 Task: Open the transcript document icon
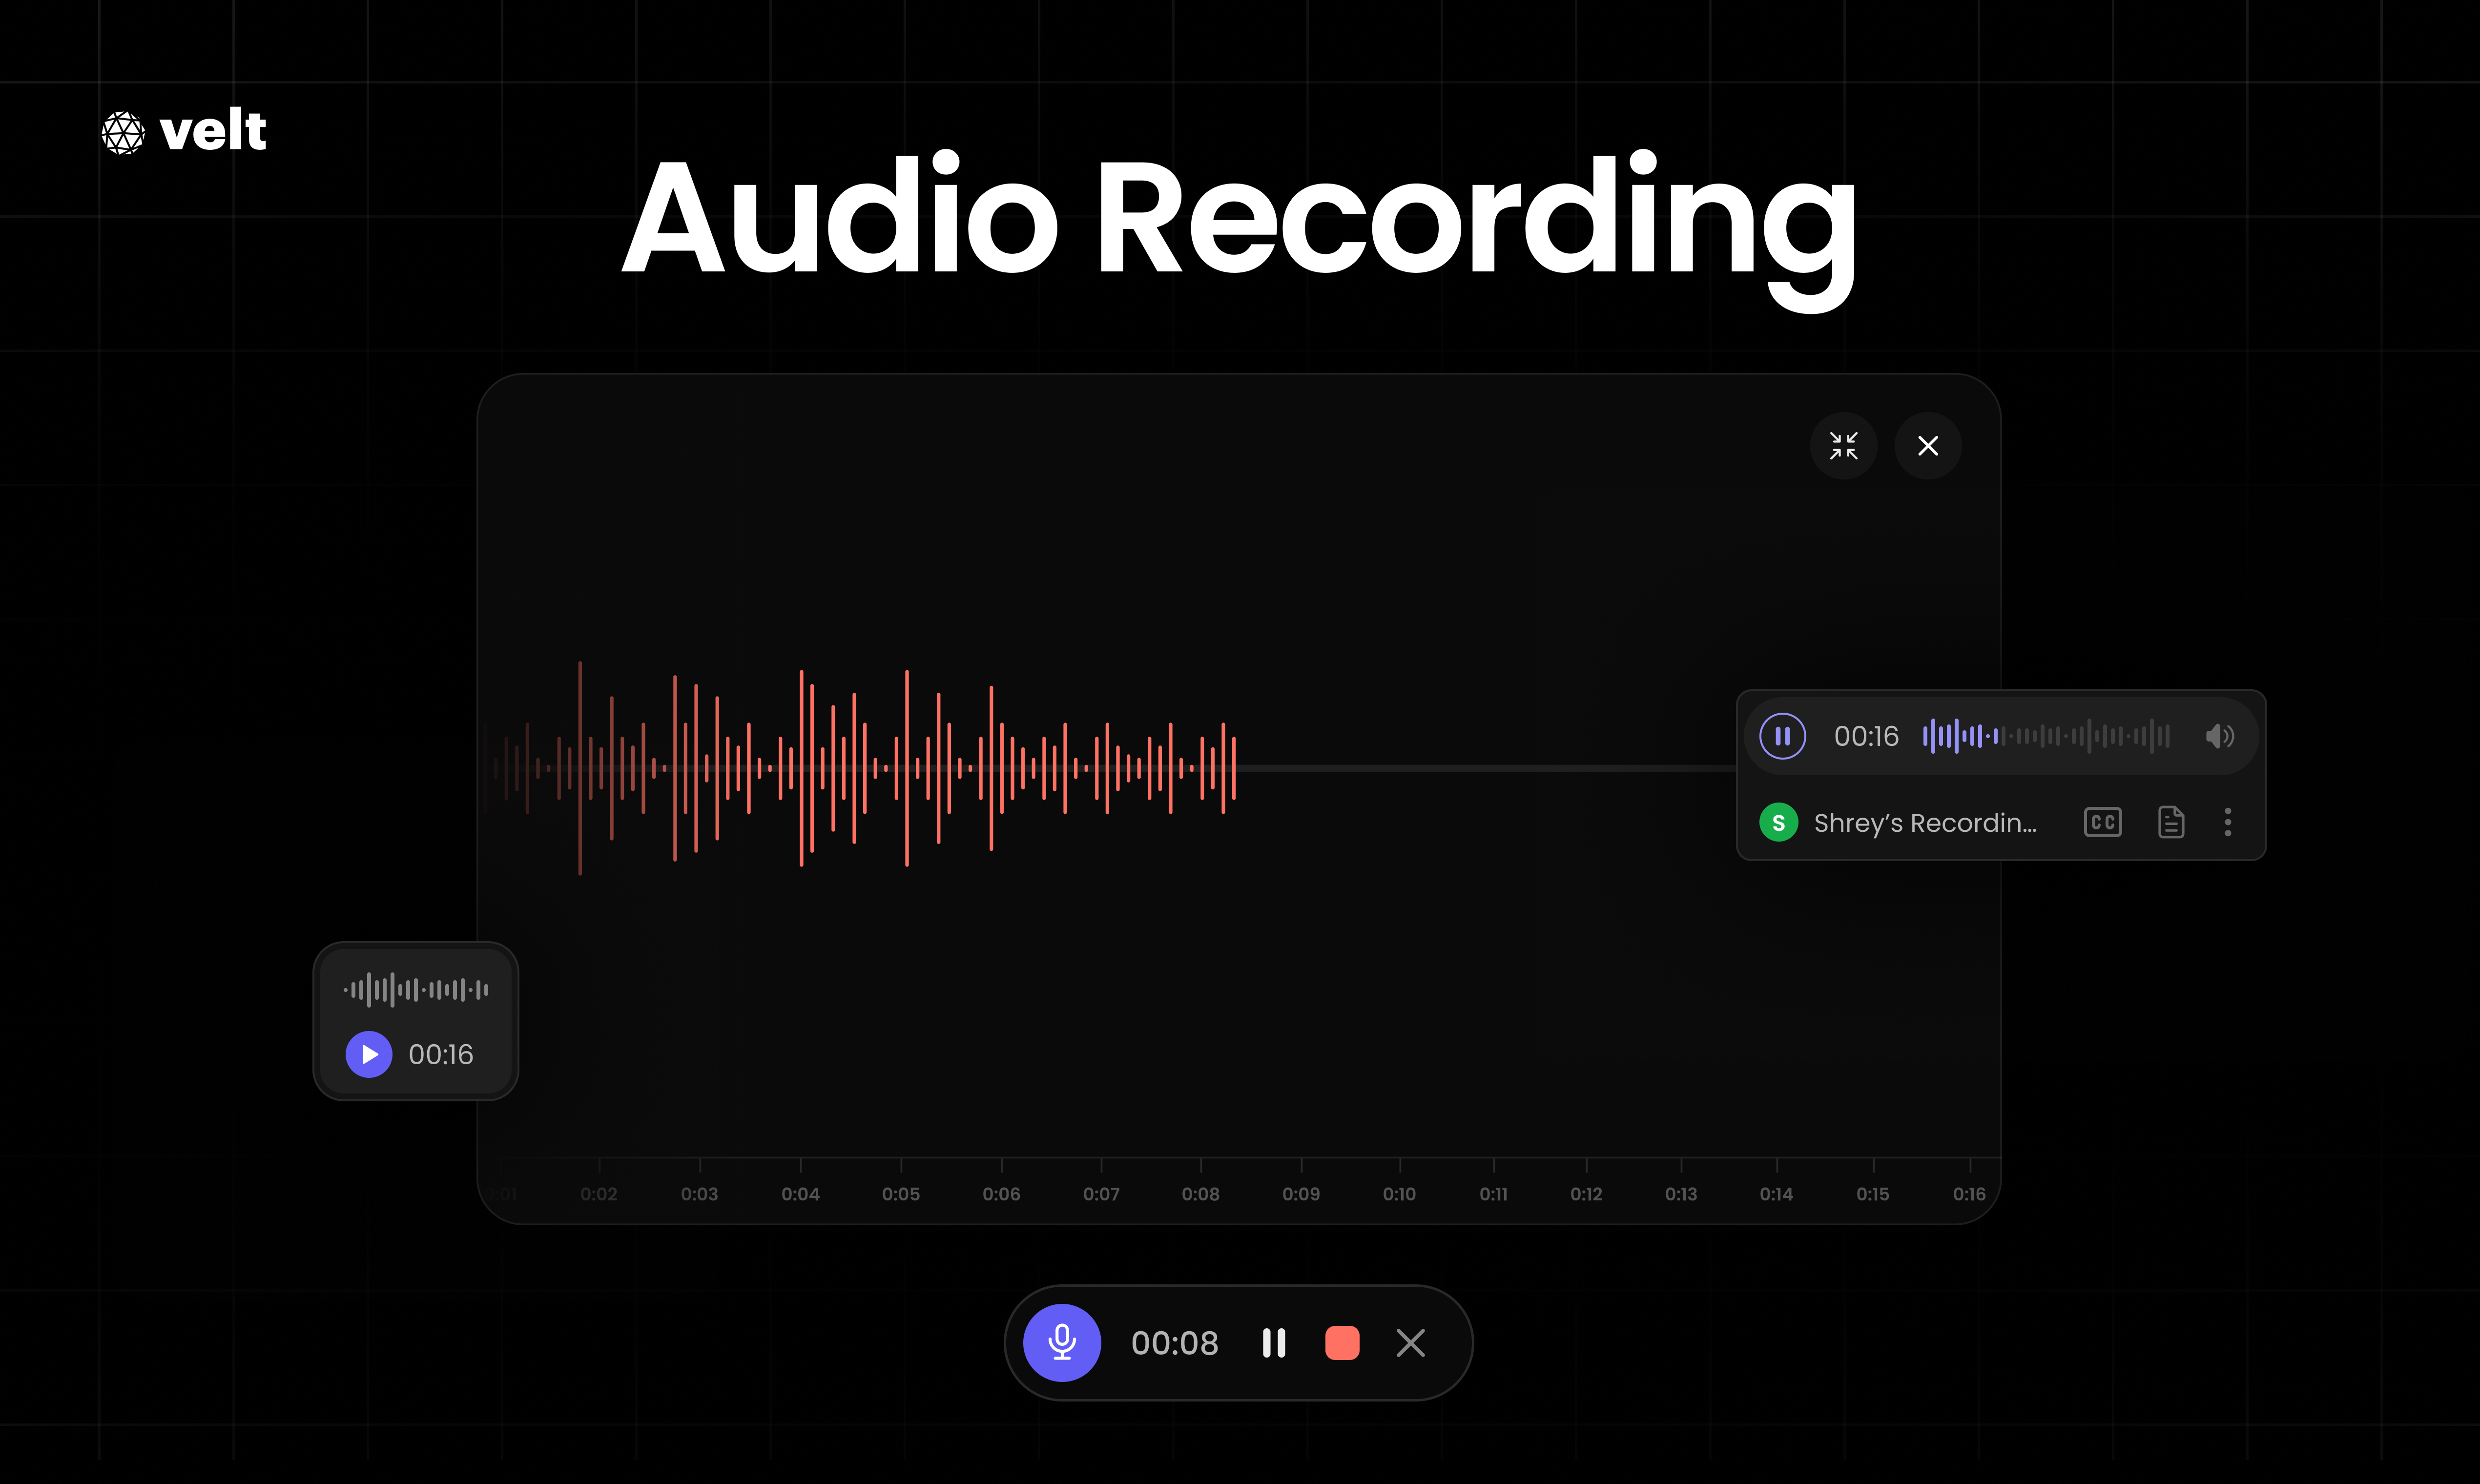coord(2170,823)
